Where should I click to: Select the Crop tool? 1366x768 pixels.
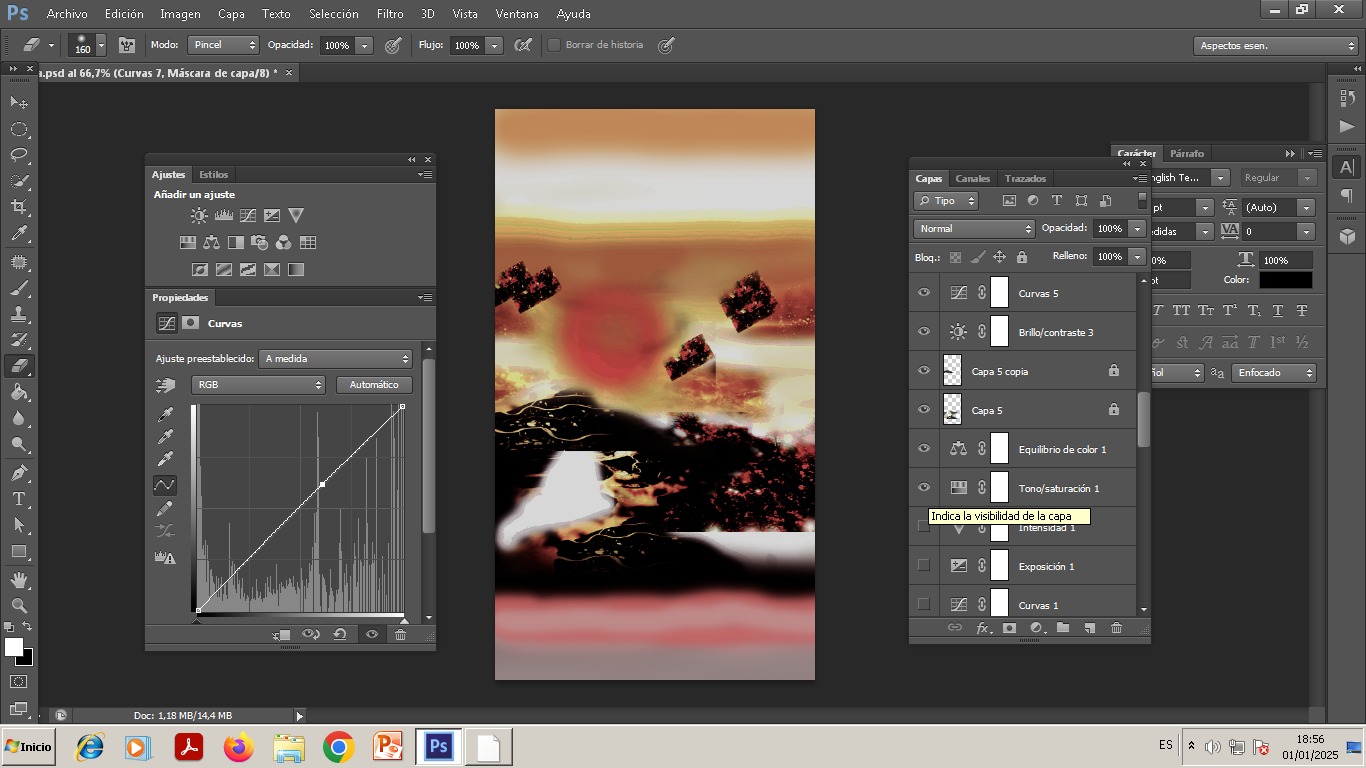pyautogui.click(x=19, y=207)
